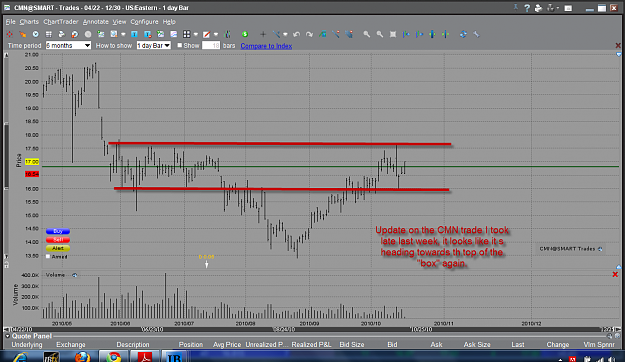Close the chart panel with red X

(x=618, y=45)
